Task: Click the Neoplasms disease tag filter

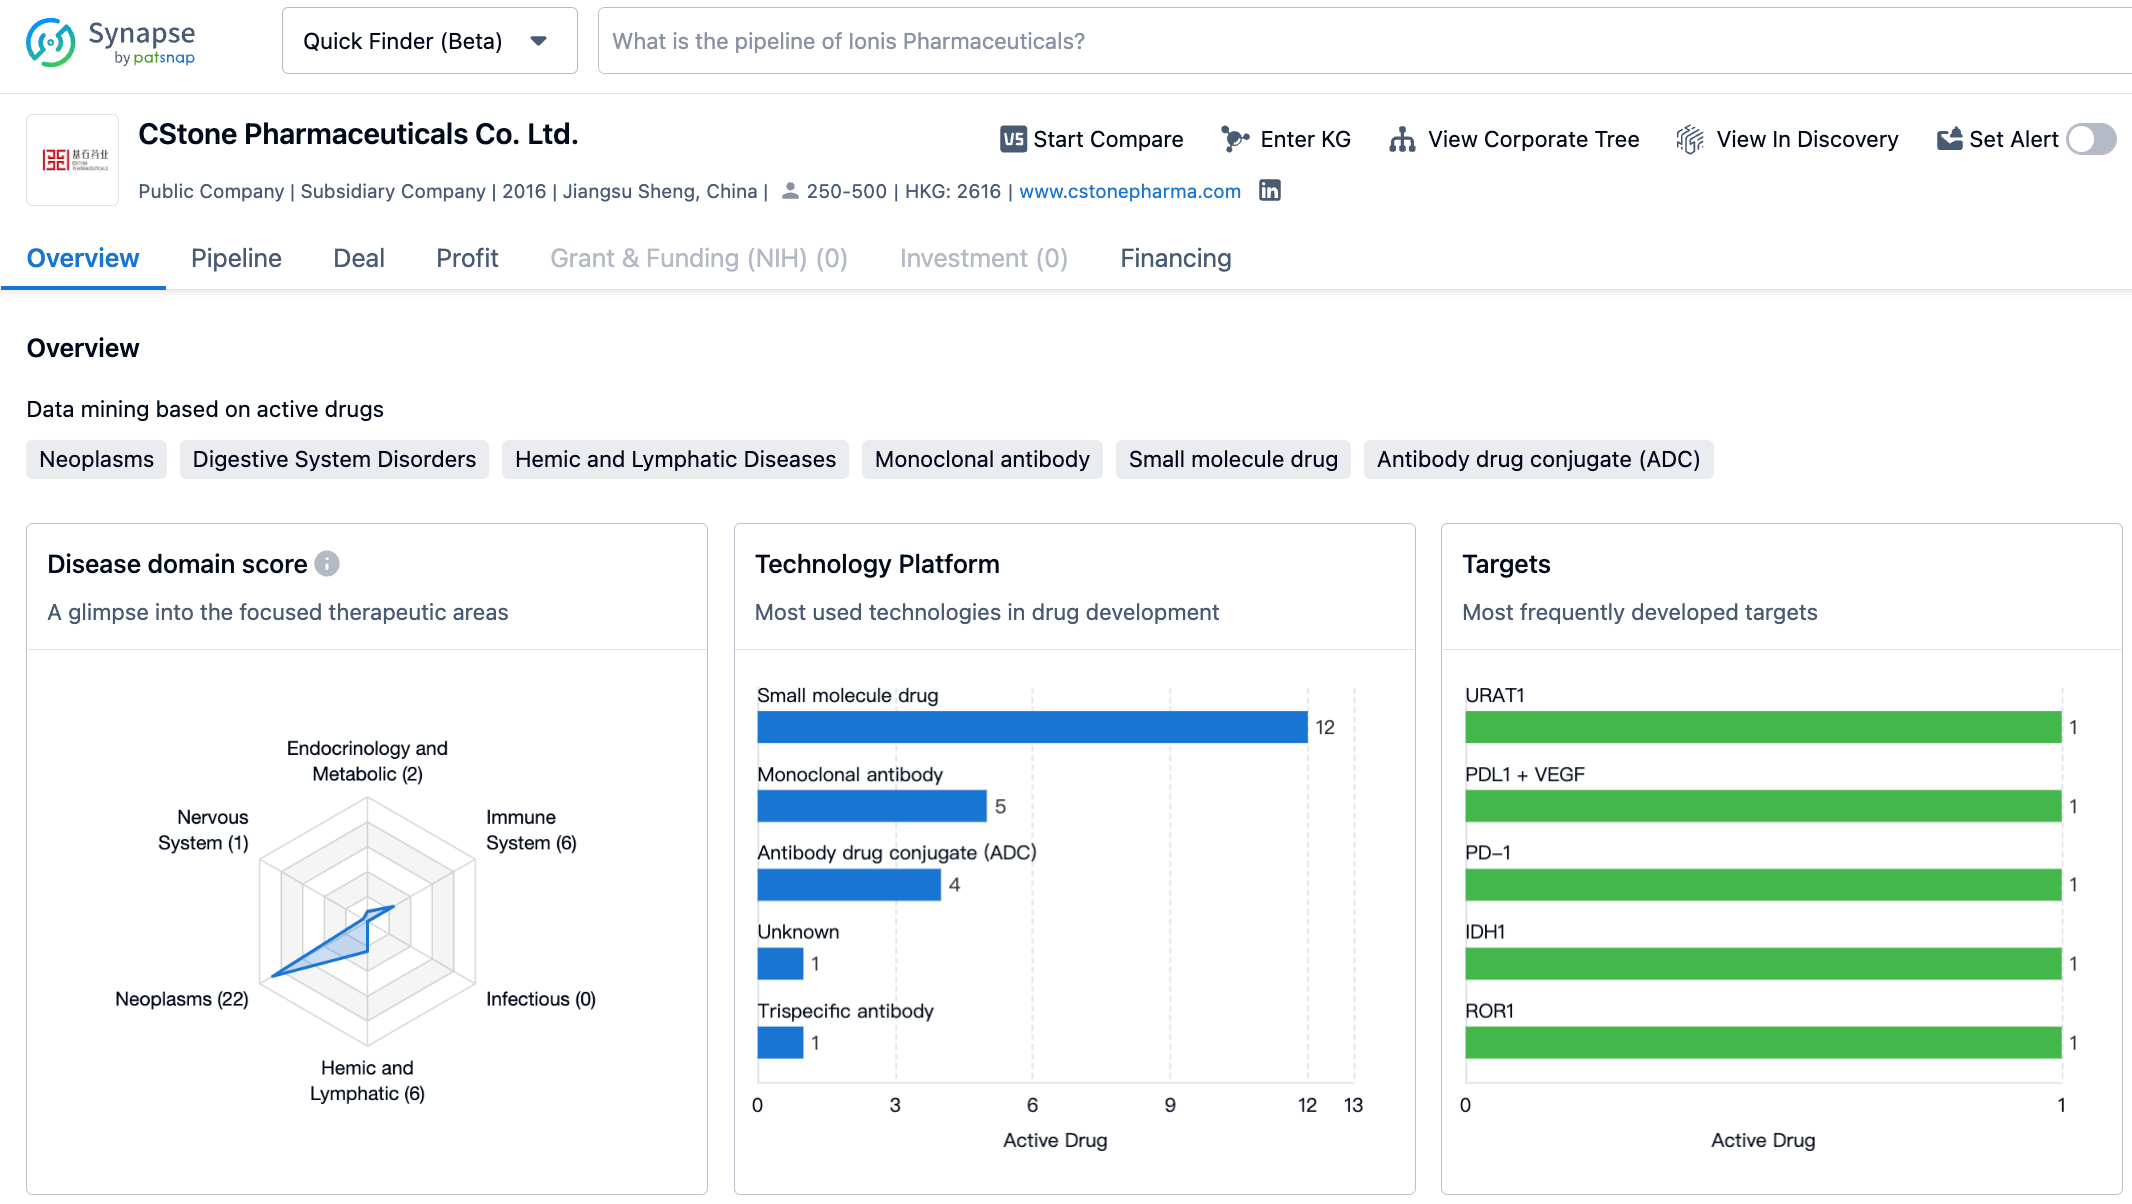Action: tap(97, 458)
